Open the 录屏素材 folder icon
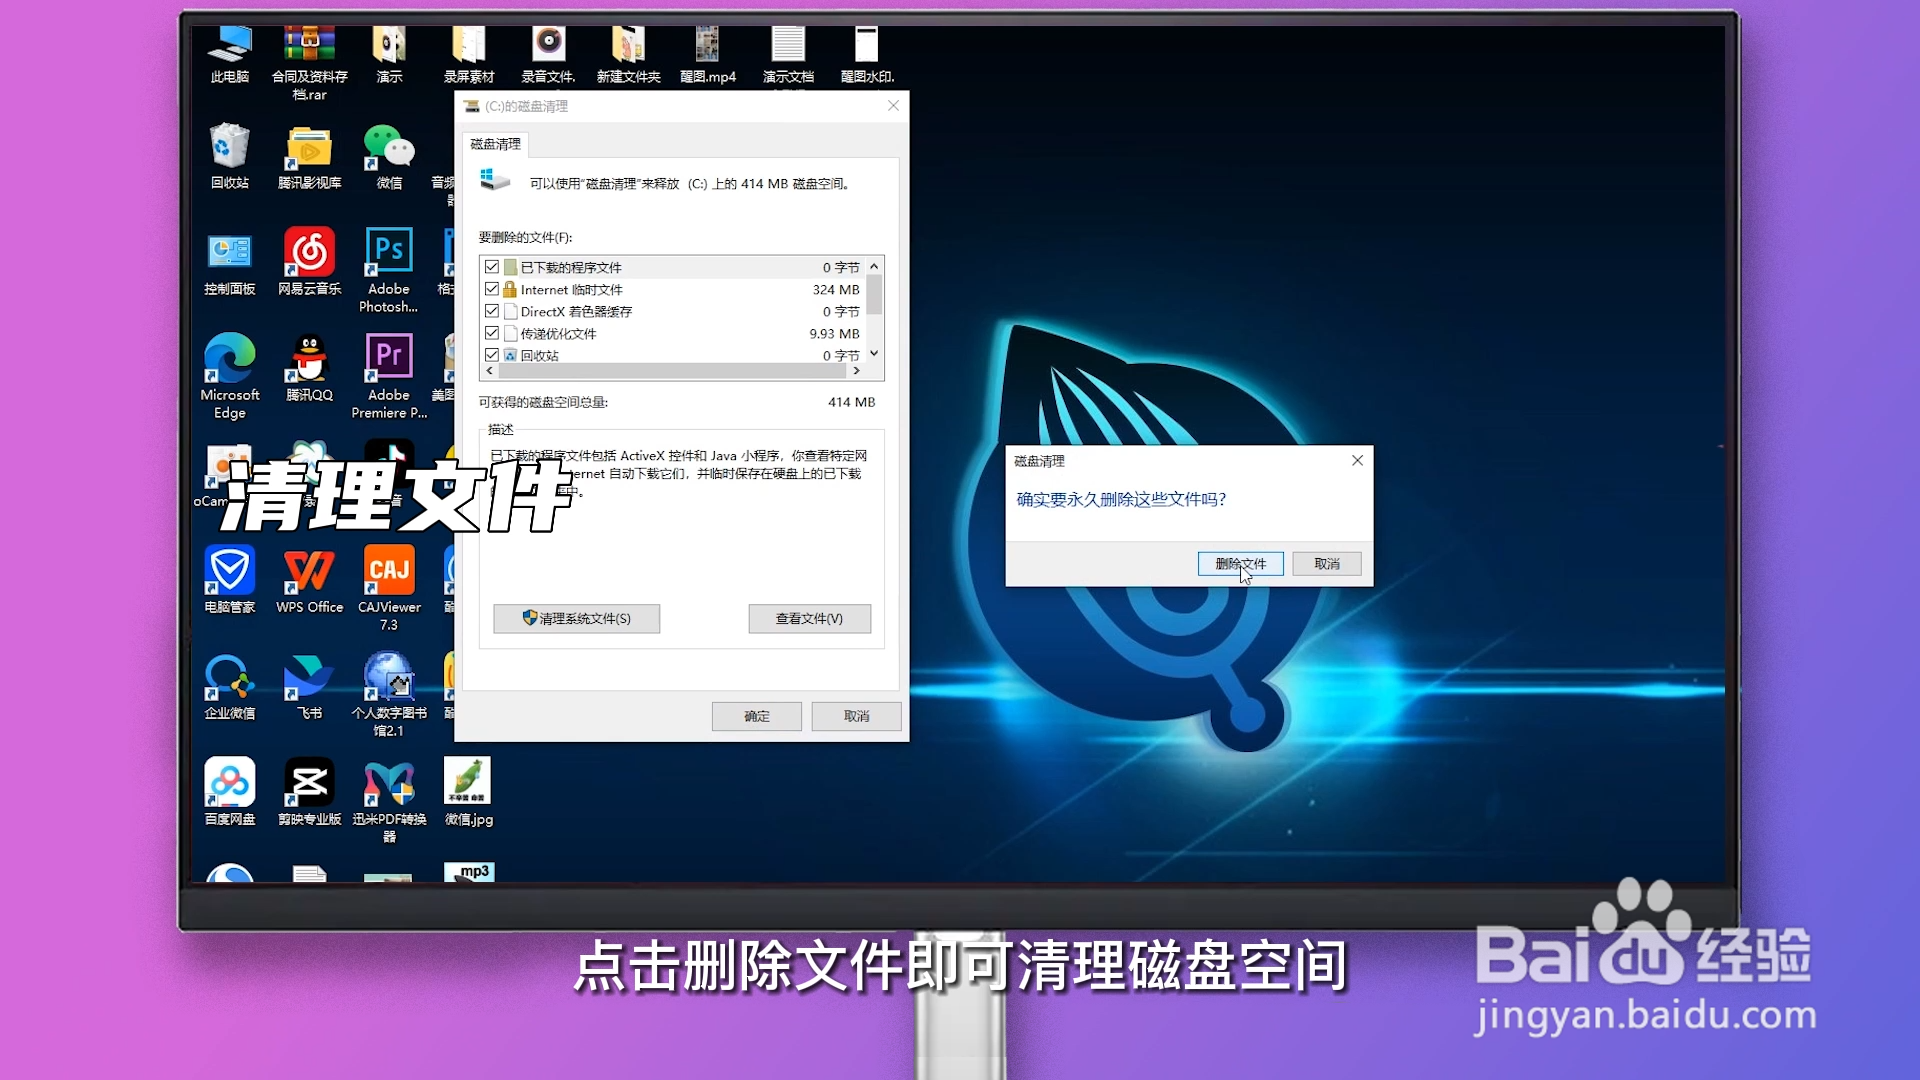 [469, 55]
